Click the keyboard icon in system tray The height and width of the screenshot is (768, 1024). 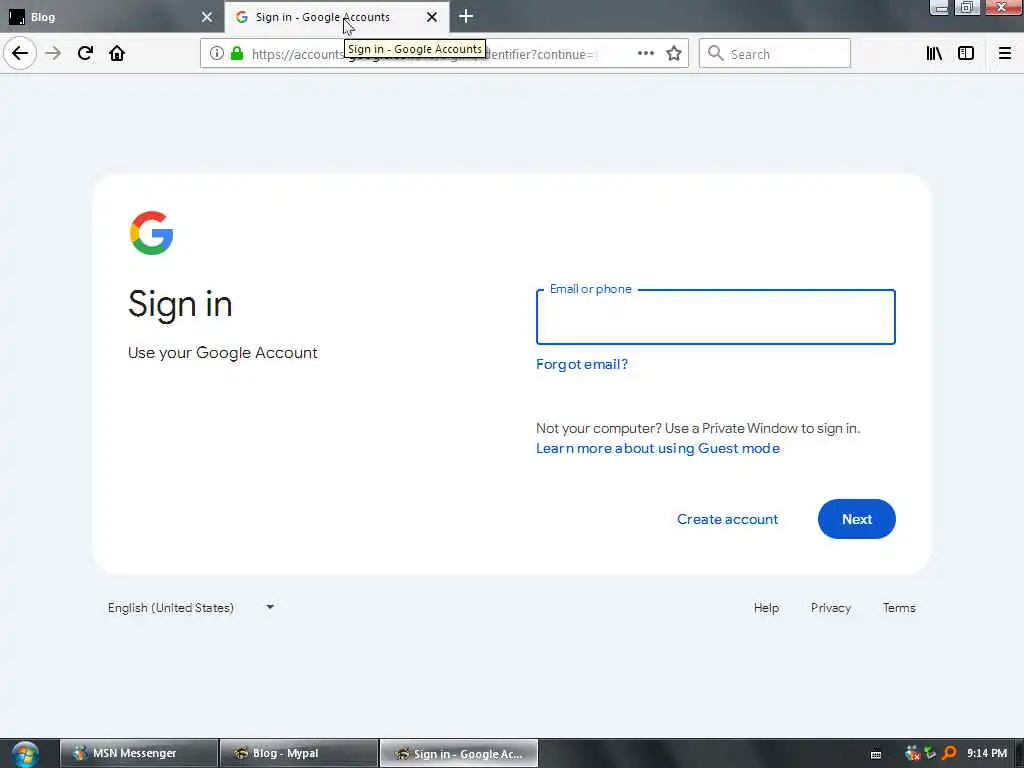(x=876, y=754)
